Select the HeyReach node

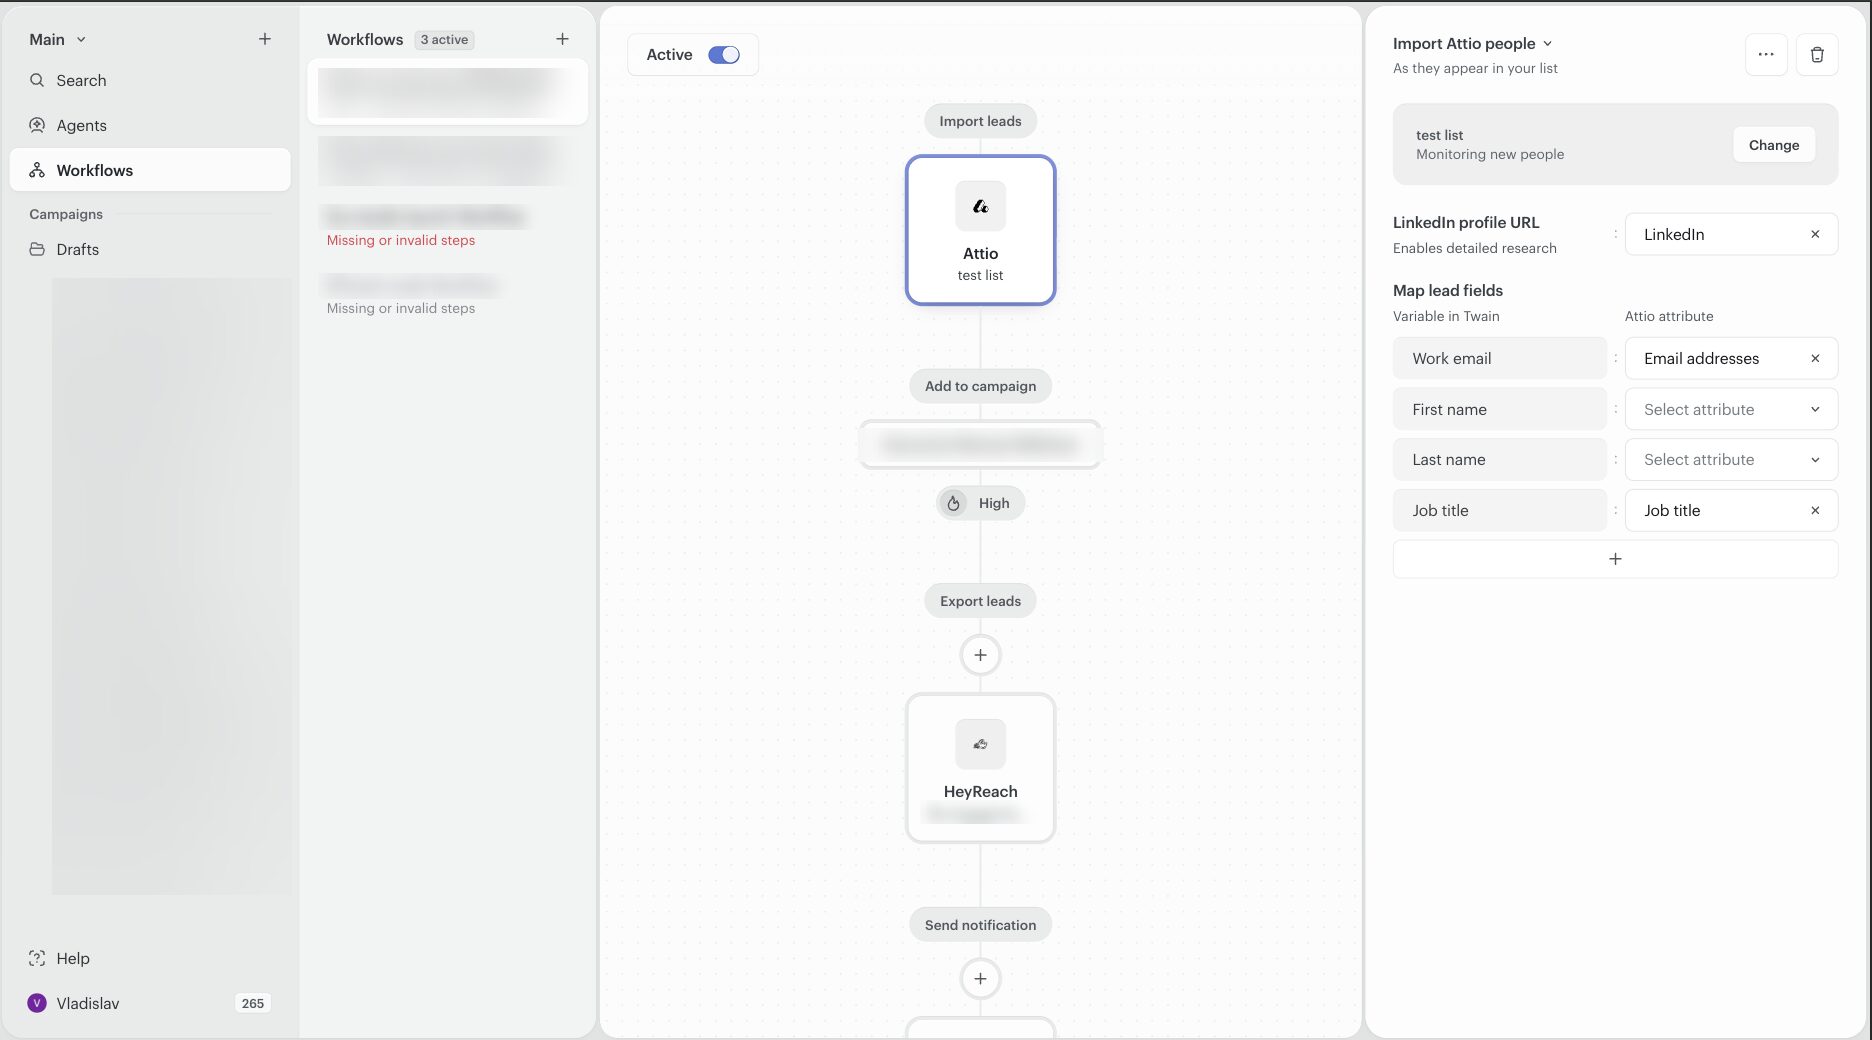pyautogui.click(x=980, y=768)
